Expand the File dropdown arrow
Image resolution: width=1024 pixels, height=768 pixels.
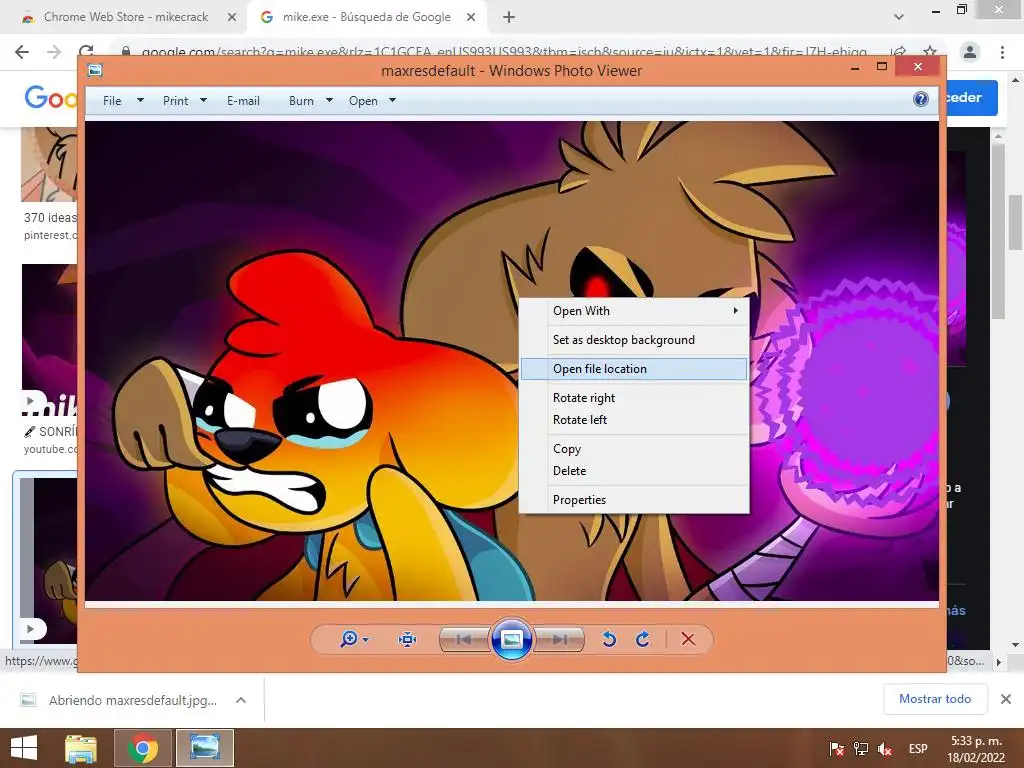(x=140, y=101)
